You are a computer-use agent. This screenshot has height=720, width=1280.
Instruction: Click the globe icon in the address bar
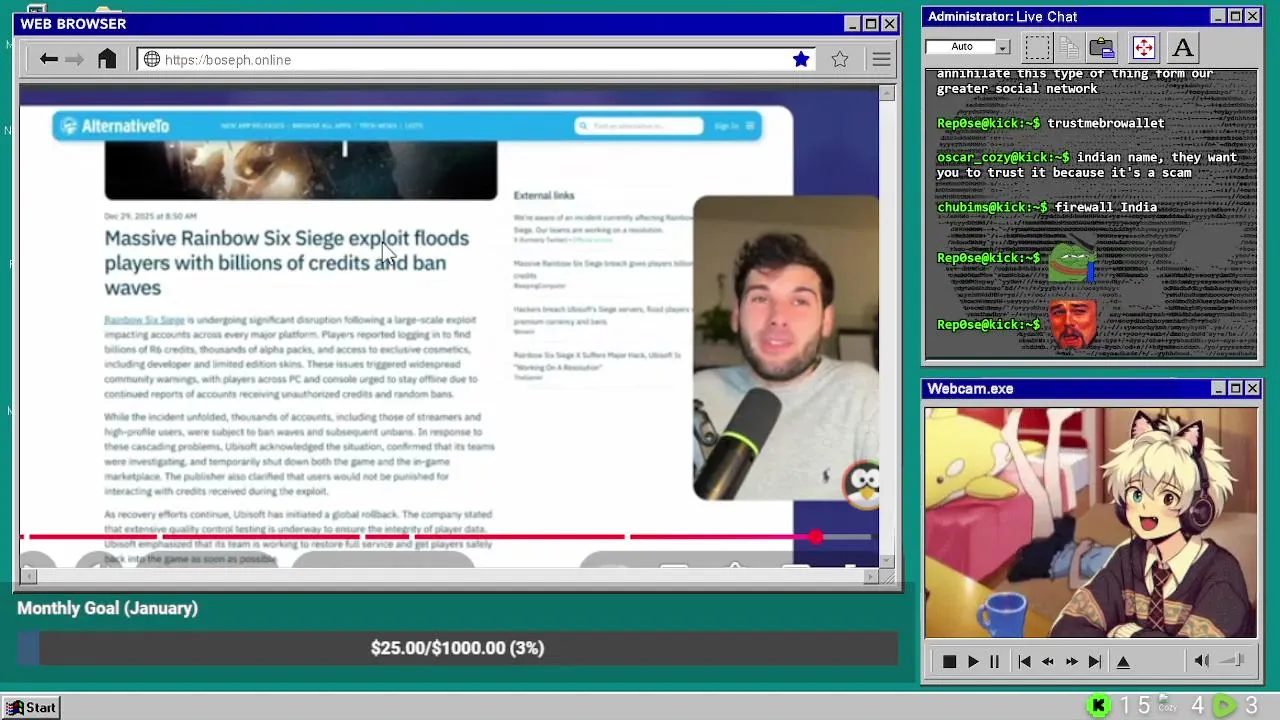[152, 60]
